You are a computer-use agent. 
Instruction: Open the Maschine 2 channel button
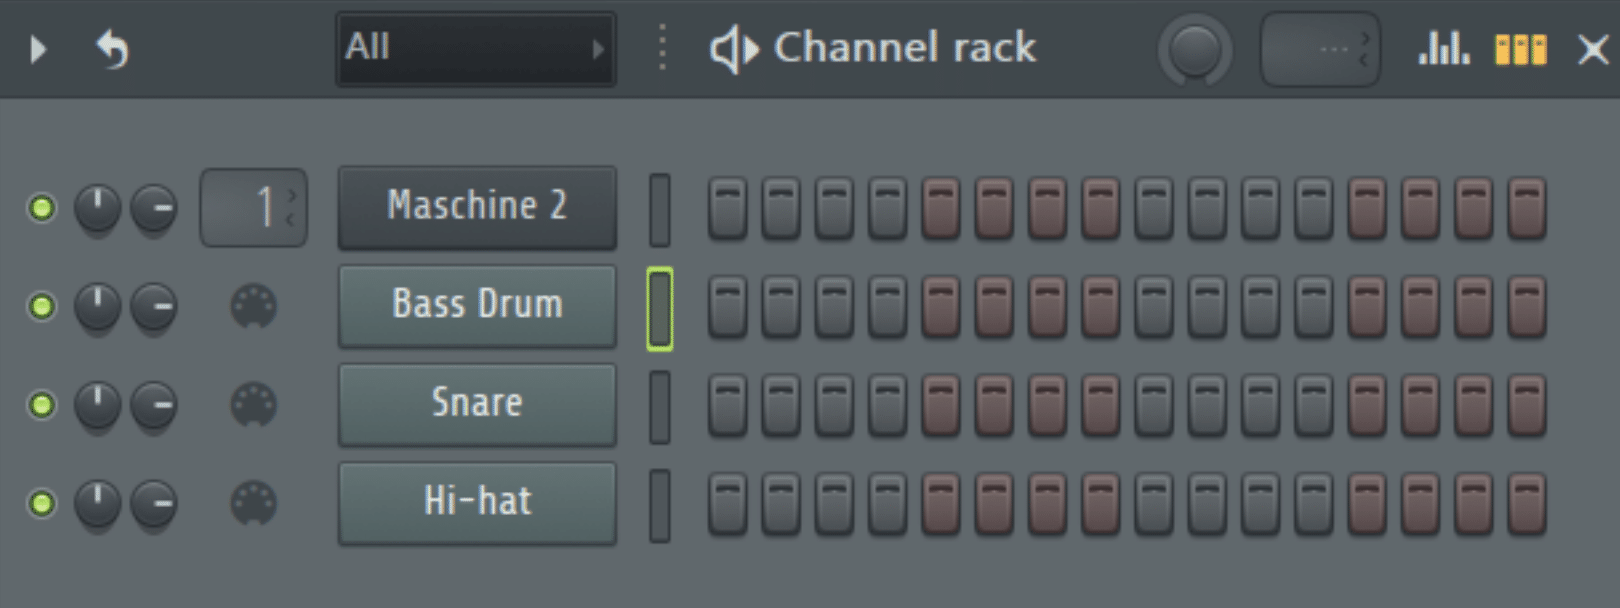tap(477, 207)
